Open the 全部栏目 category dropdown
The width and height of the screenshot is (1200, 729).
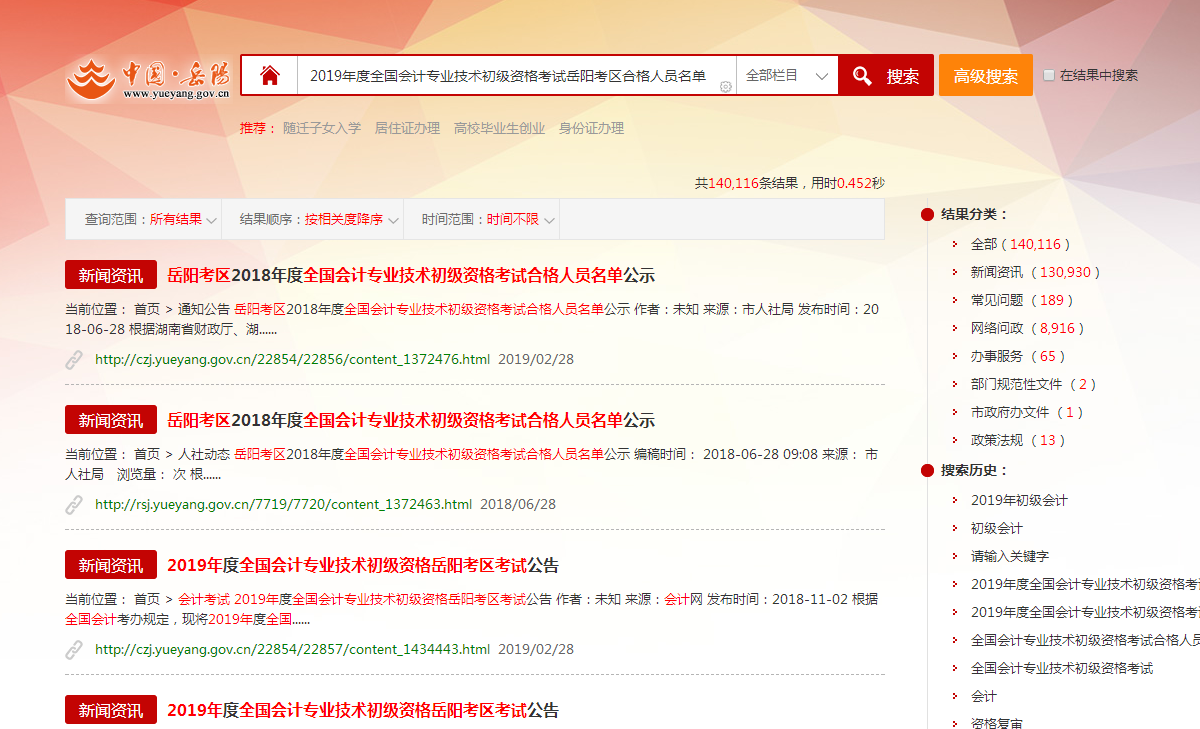(x=787, y=76)
